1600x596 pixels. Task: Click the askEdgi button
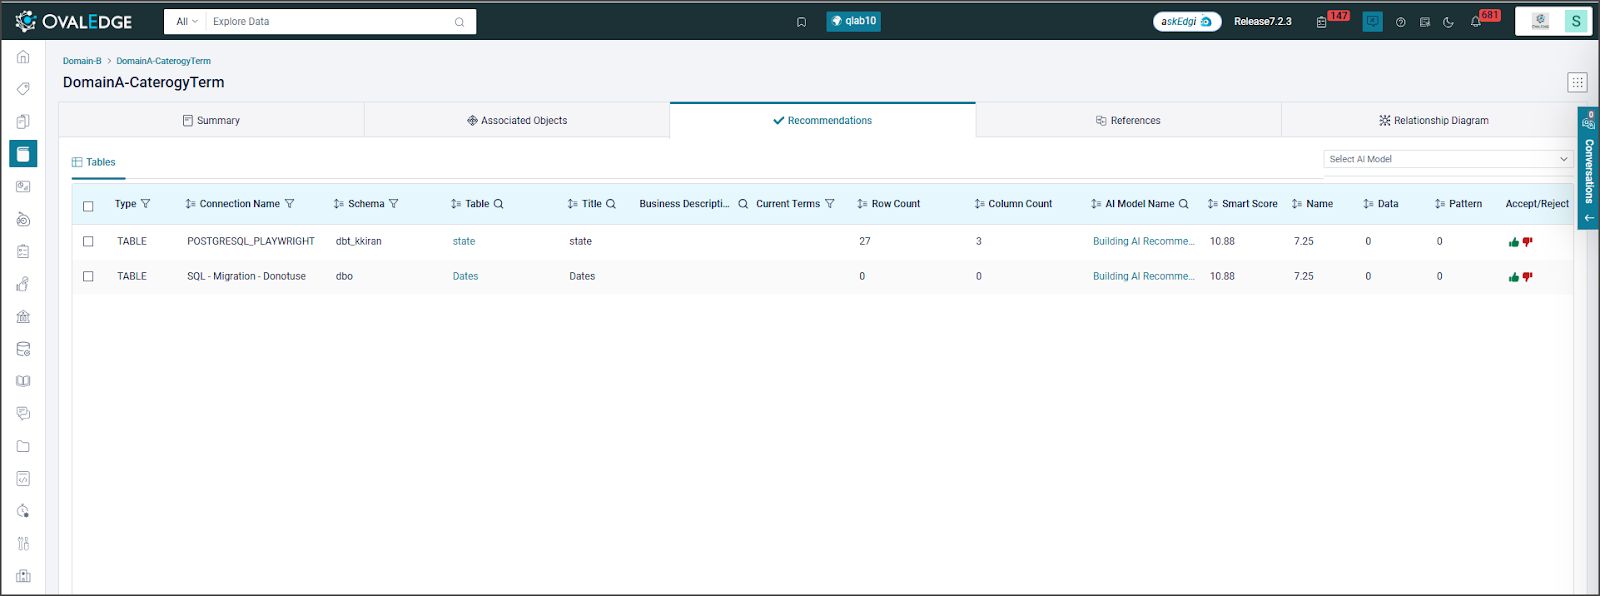(x=1186, y=21)
